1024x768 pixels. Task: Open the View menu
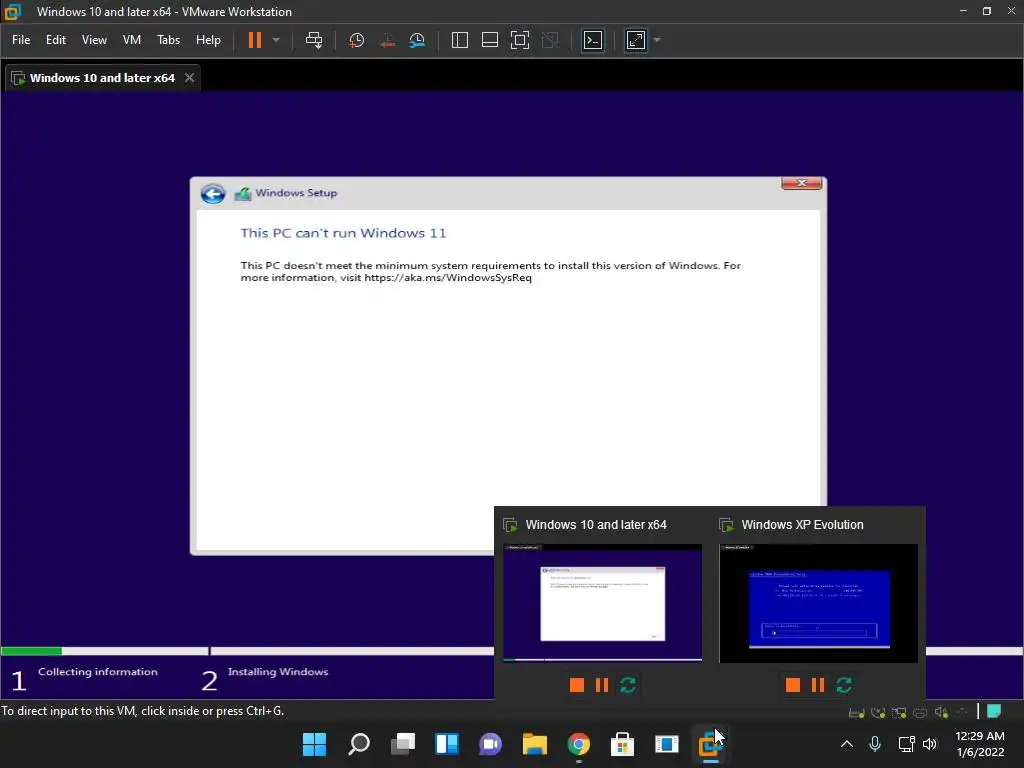click(x=94, y=40)
